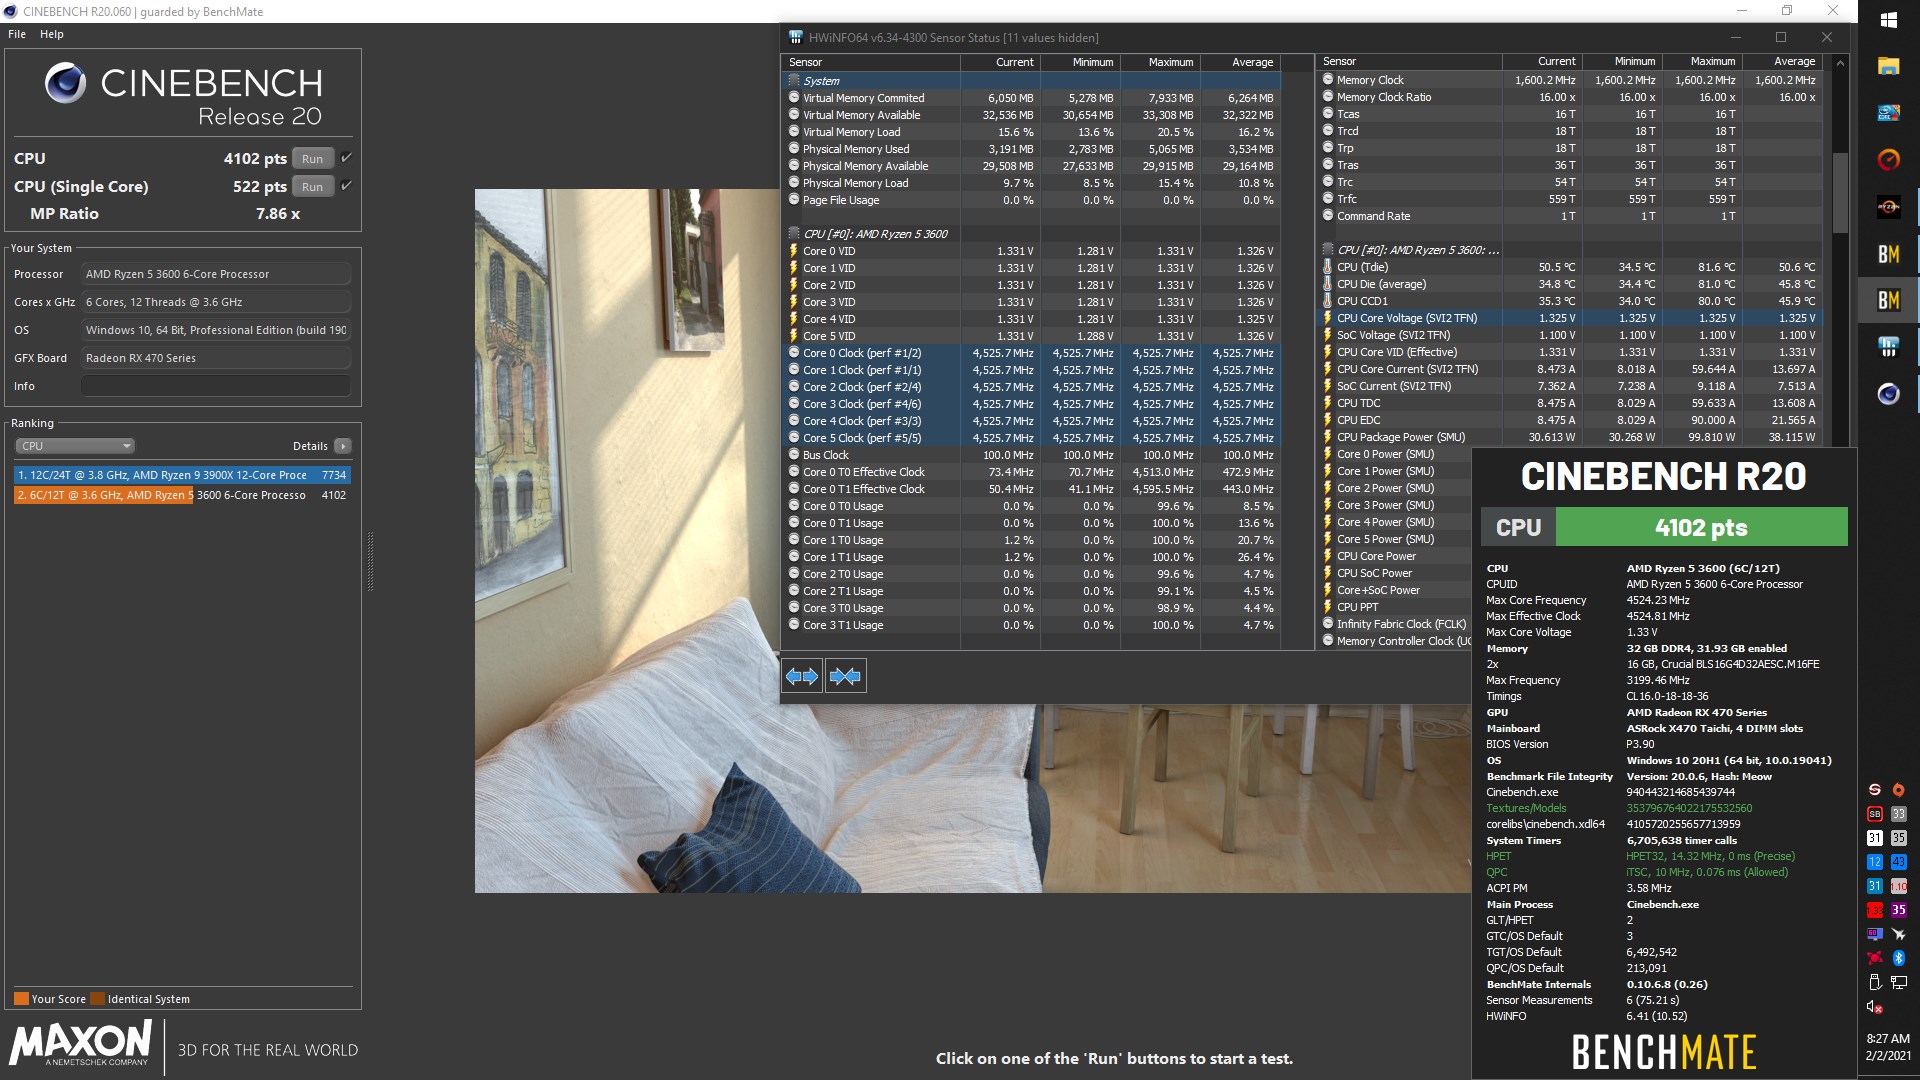Screen dimensions: 1920x1080
Task: Click the airplane mode tray icon
Action: (x=1898, y=934)
